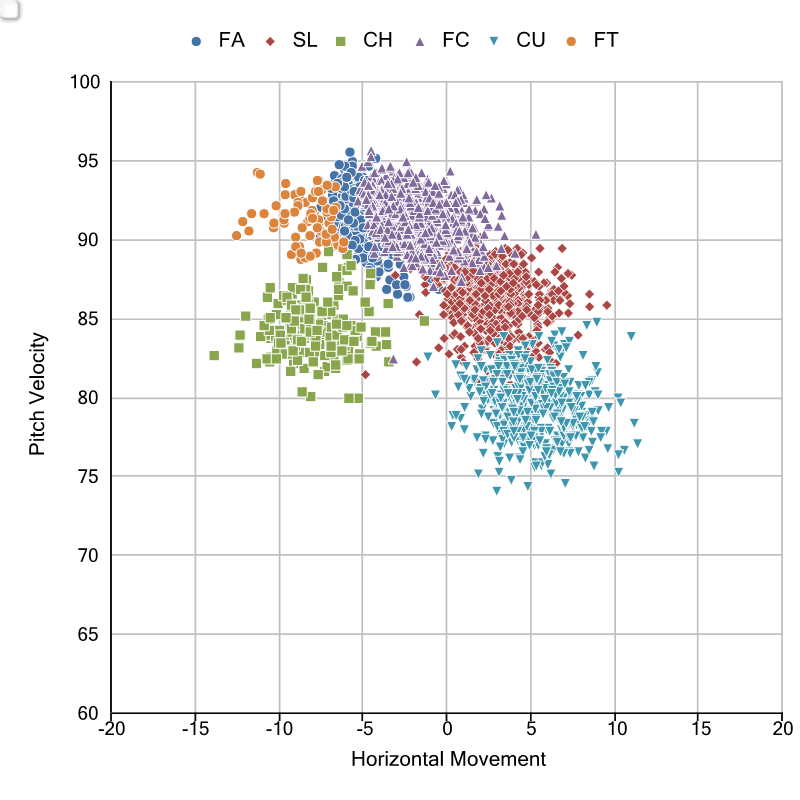The image size is (800, 800).
Task: Select the green square legend marker
Action: (x=341, y=41)
